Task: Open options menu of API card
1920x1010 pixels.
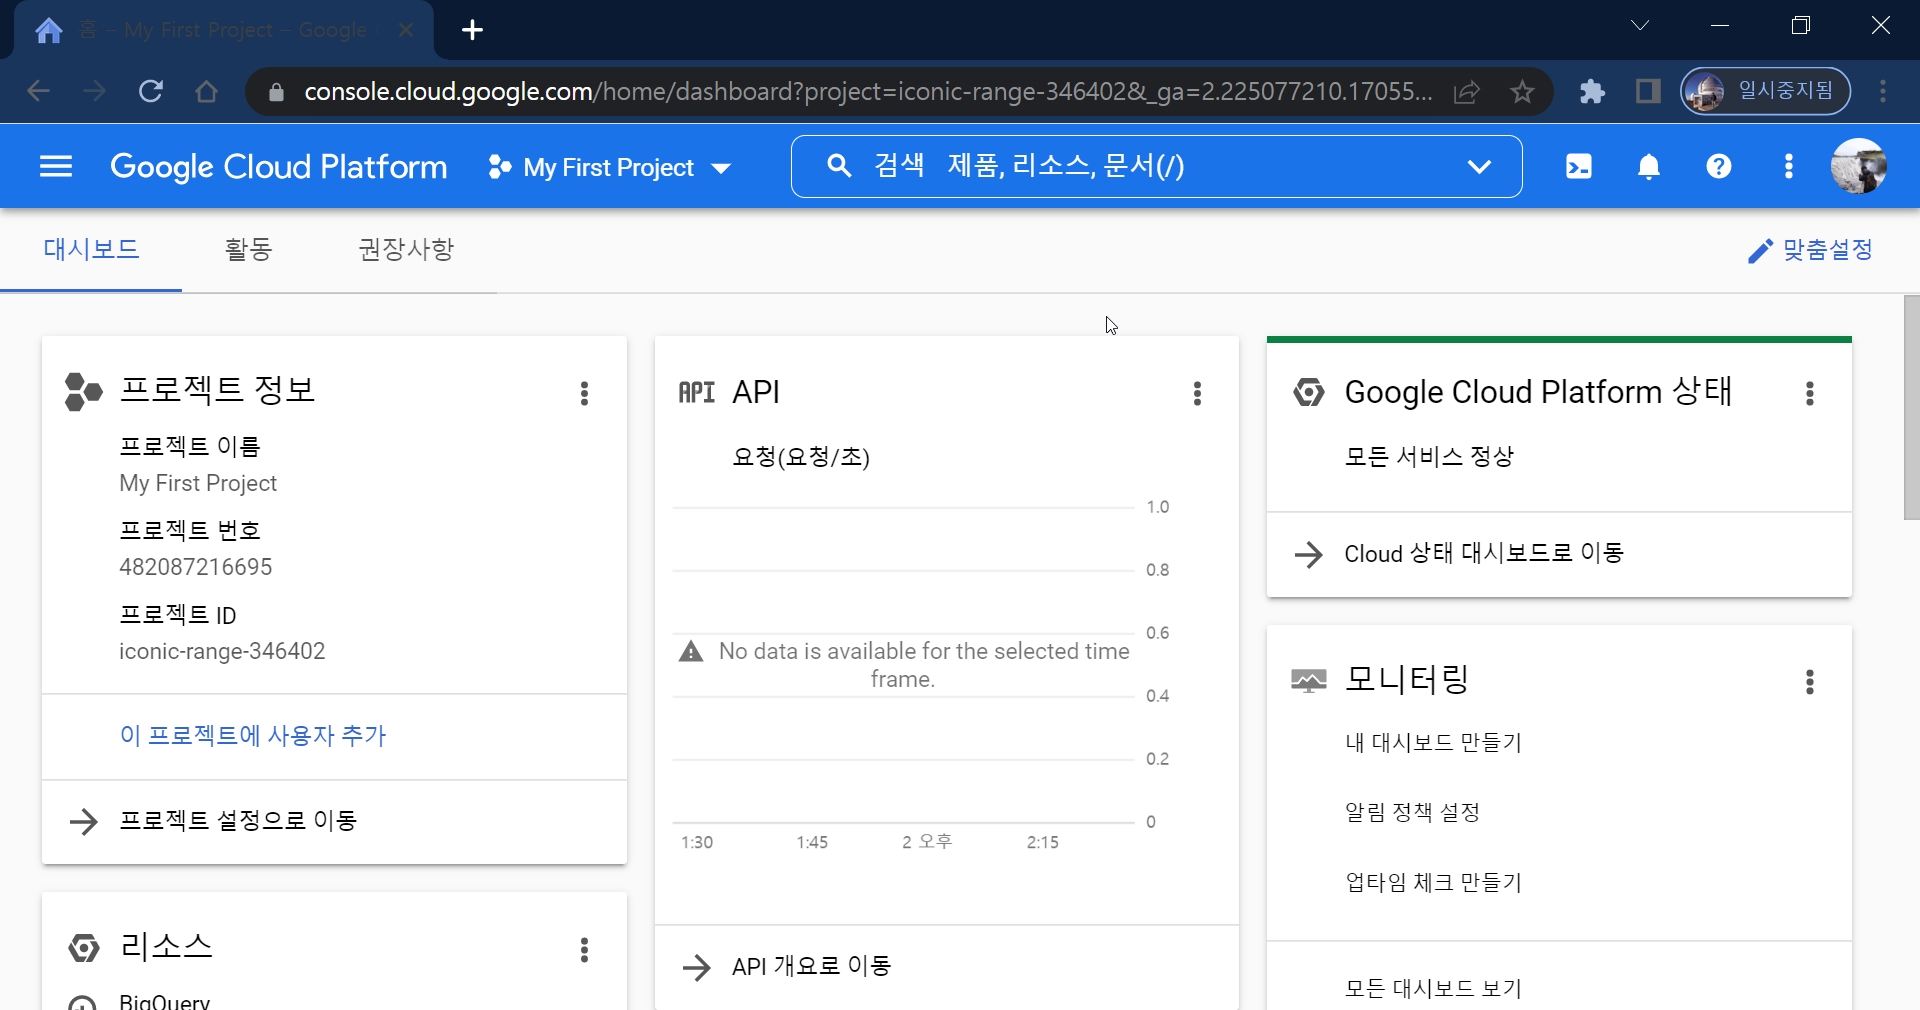Action: [x=1197, y=393]
